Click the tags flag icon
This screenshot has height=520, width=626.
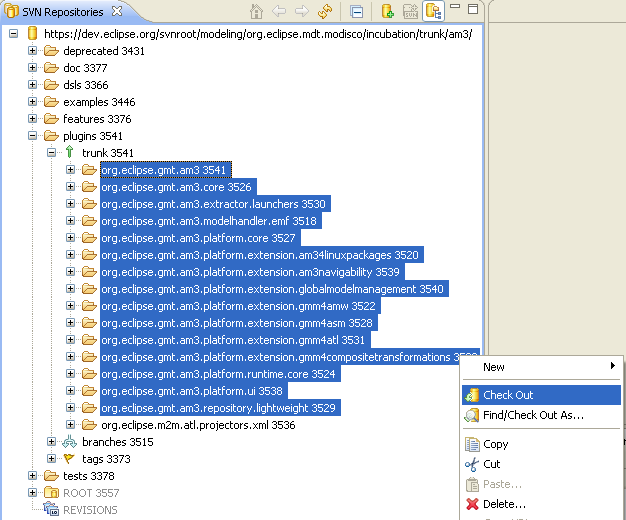[x=69, y=459]
